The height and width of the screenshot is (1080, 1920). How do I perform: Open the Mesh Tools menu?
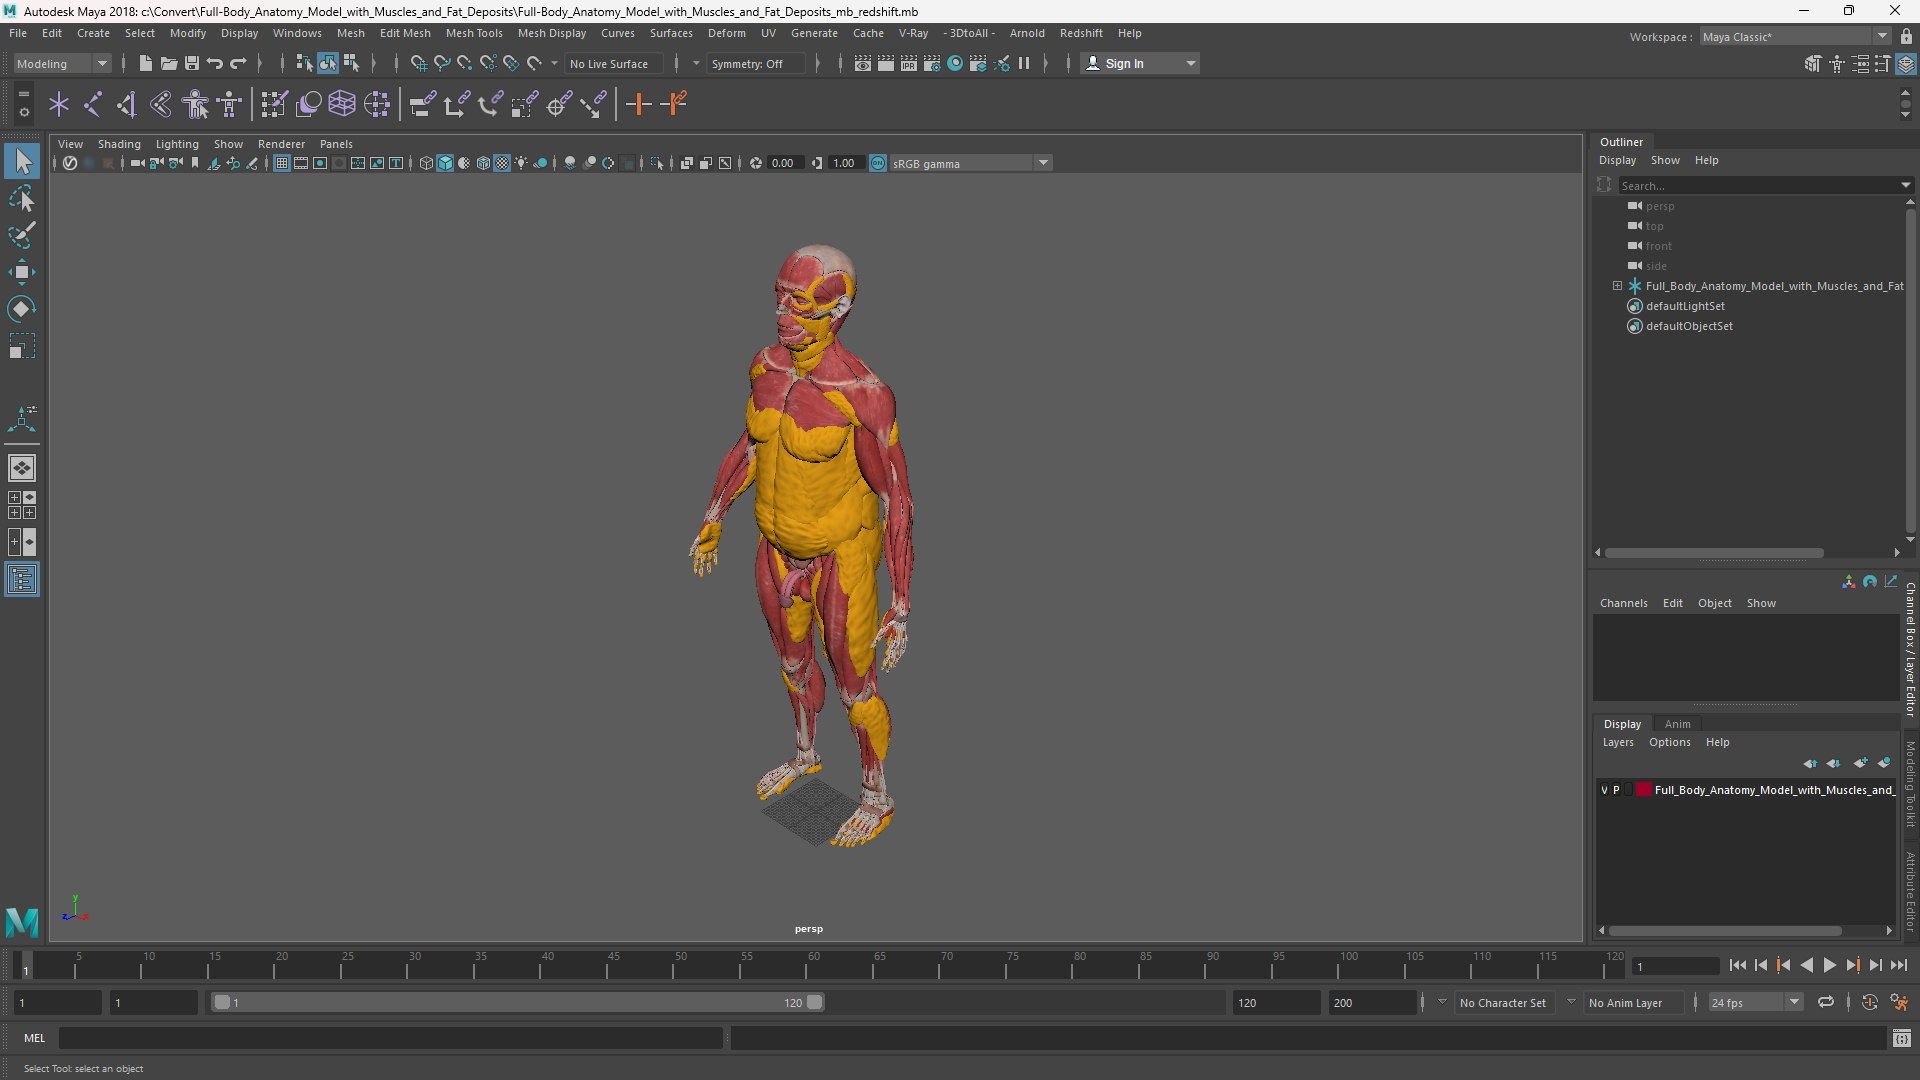tap(474, 33)
